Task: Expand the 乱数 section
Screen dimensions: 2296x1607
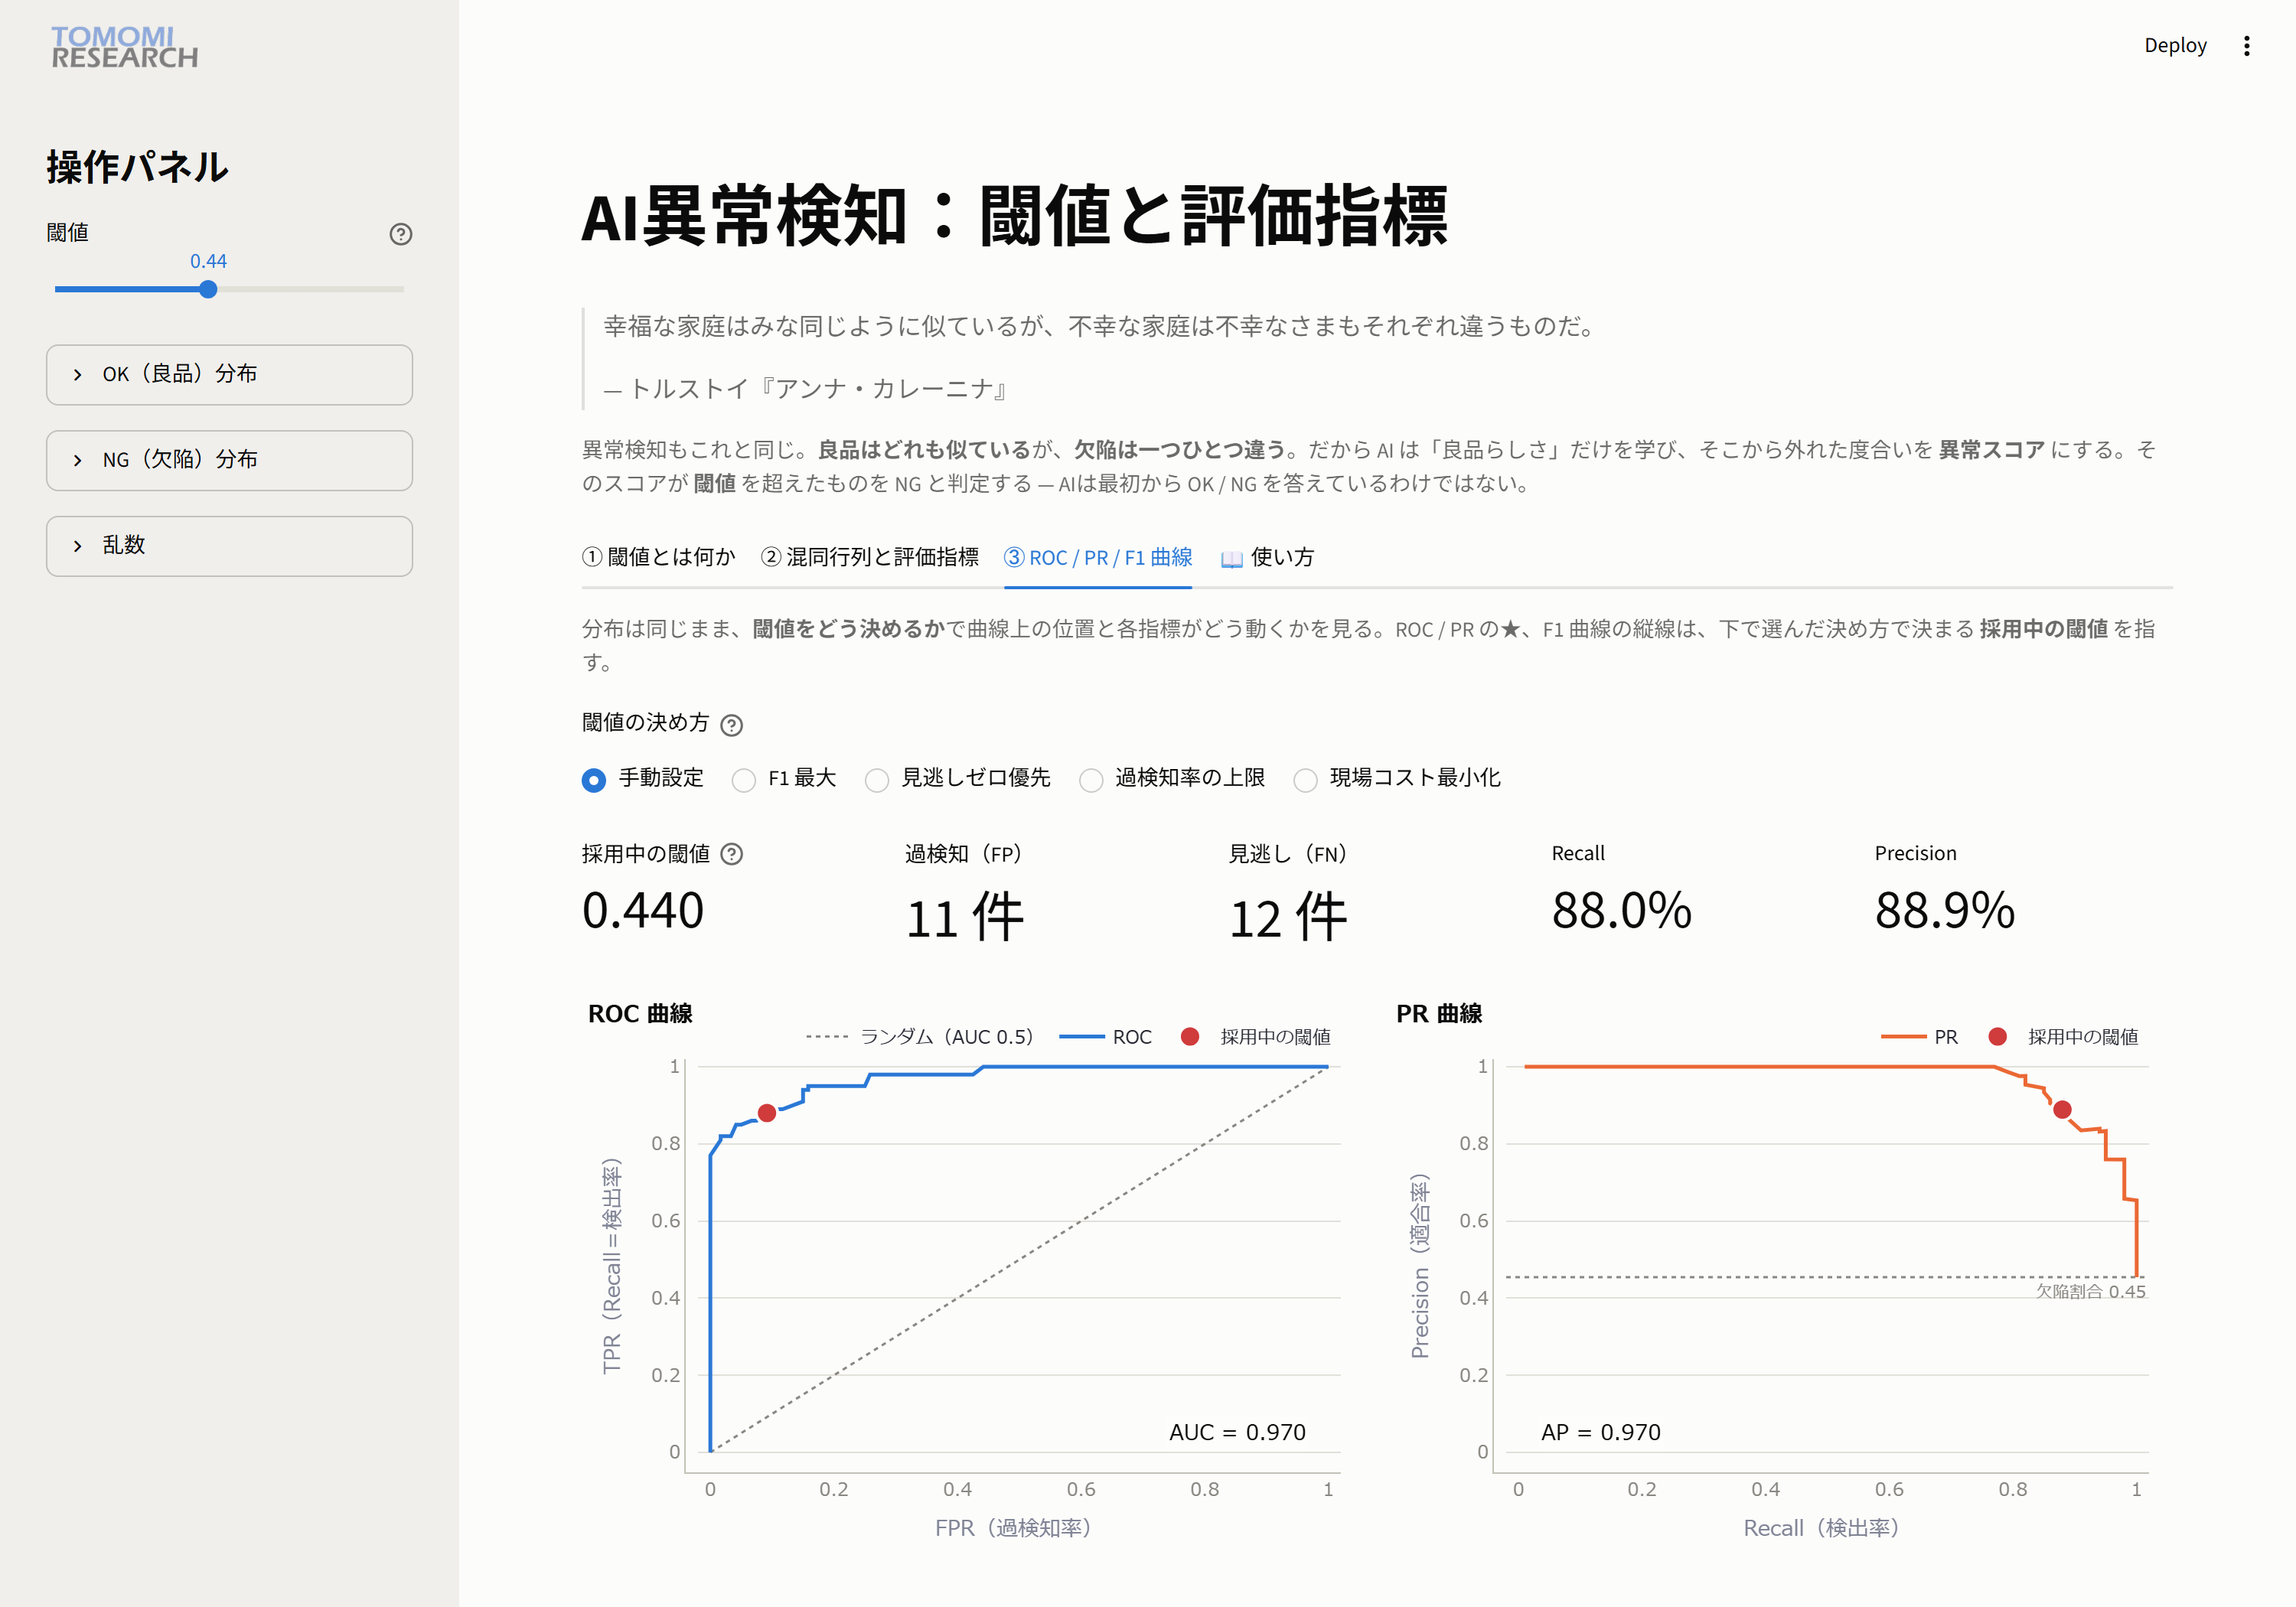Action: pyautogui.click(x=229, y=546)
